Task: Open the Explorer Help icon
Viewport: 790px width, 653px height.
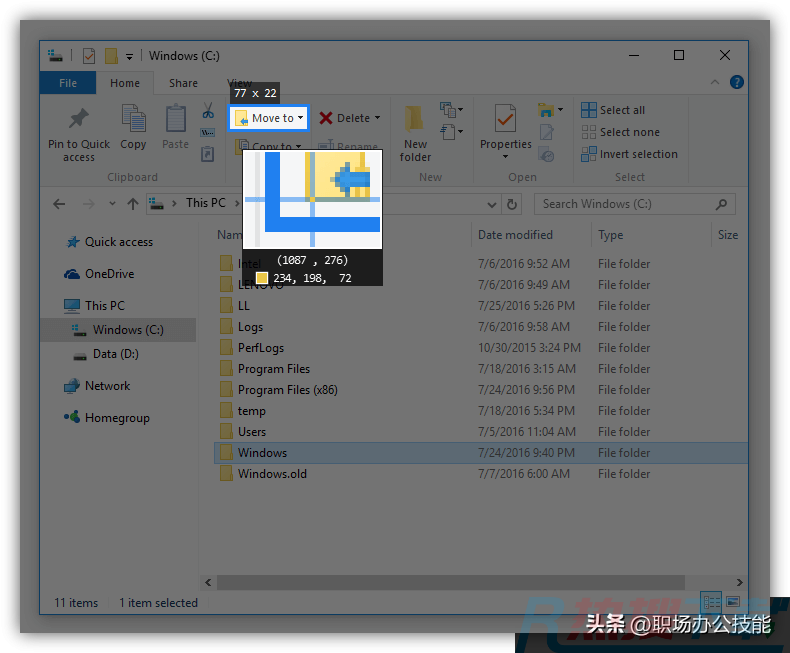Action: (x=737, y=82)
